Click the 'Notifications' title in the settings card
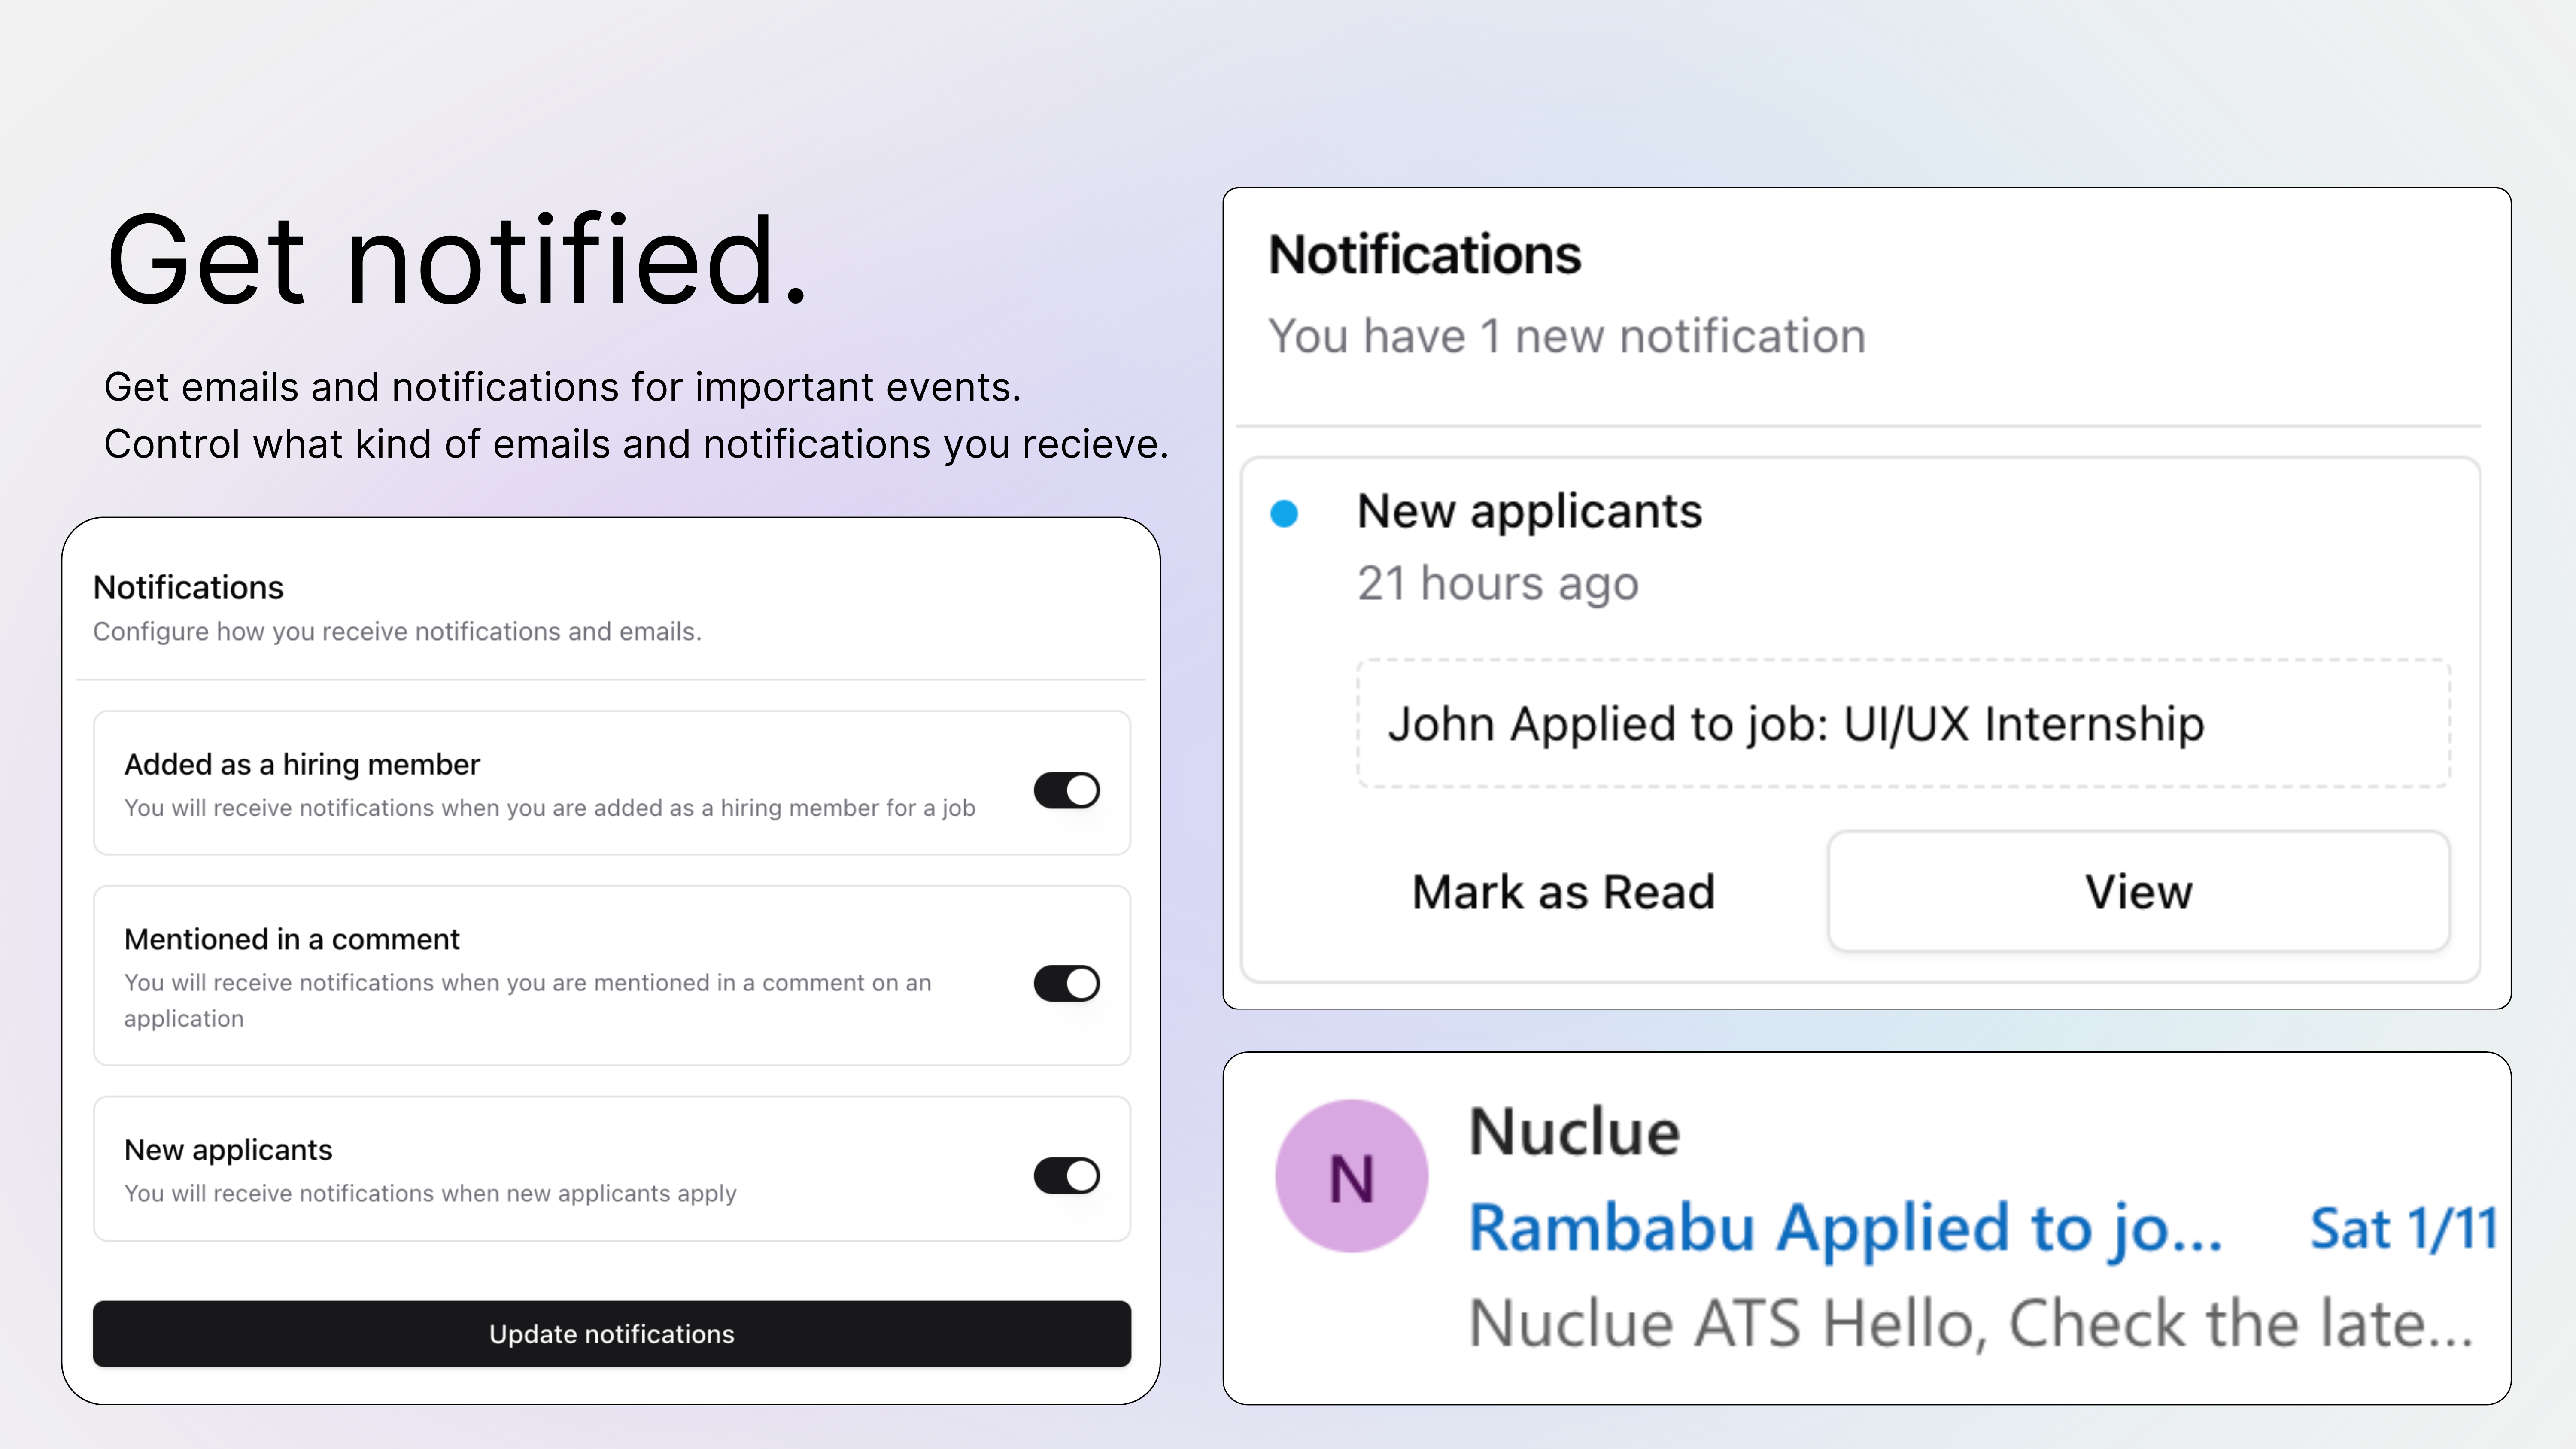This screenshot has width=2576, height=1449. [x=188, y=588]
